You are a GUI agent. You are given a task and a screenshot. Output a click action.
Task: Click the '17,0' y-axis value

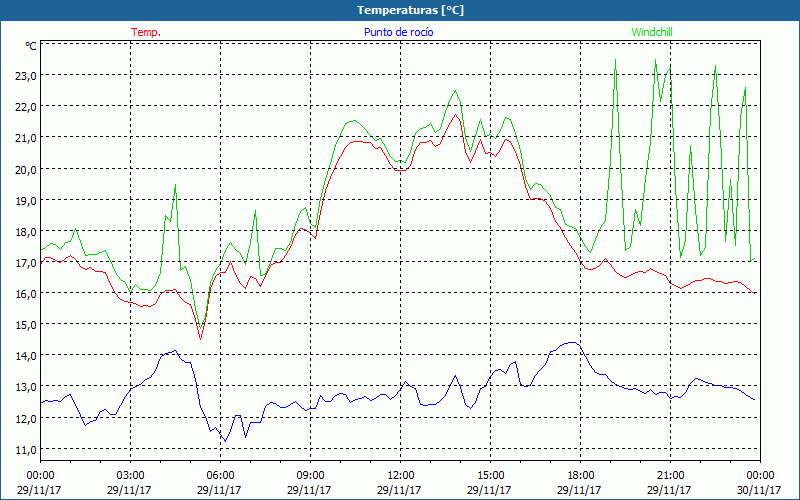[26, 263]
